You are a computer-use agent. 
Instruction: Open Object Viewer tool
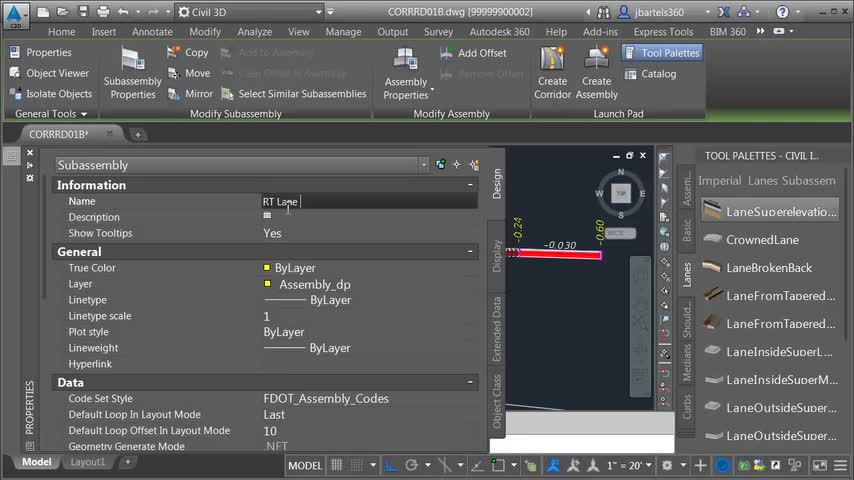click(50, 73)
